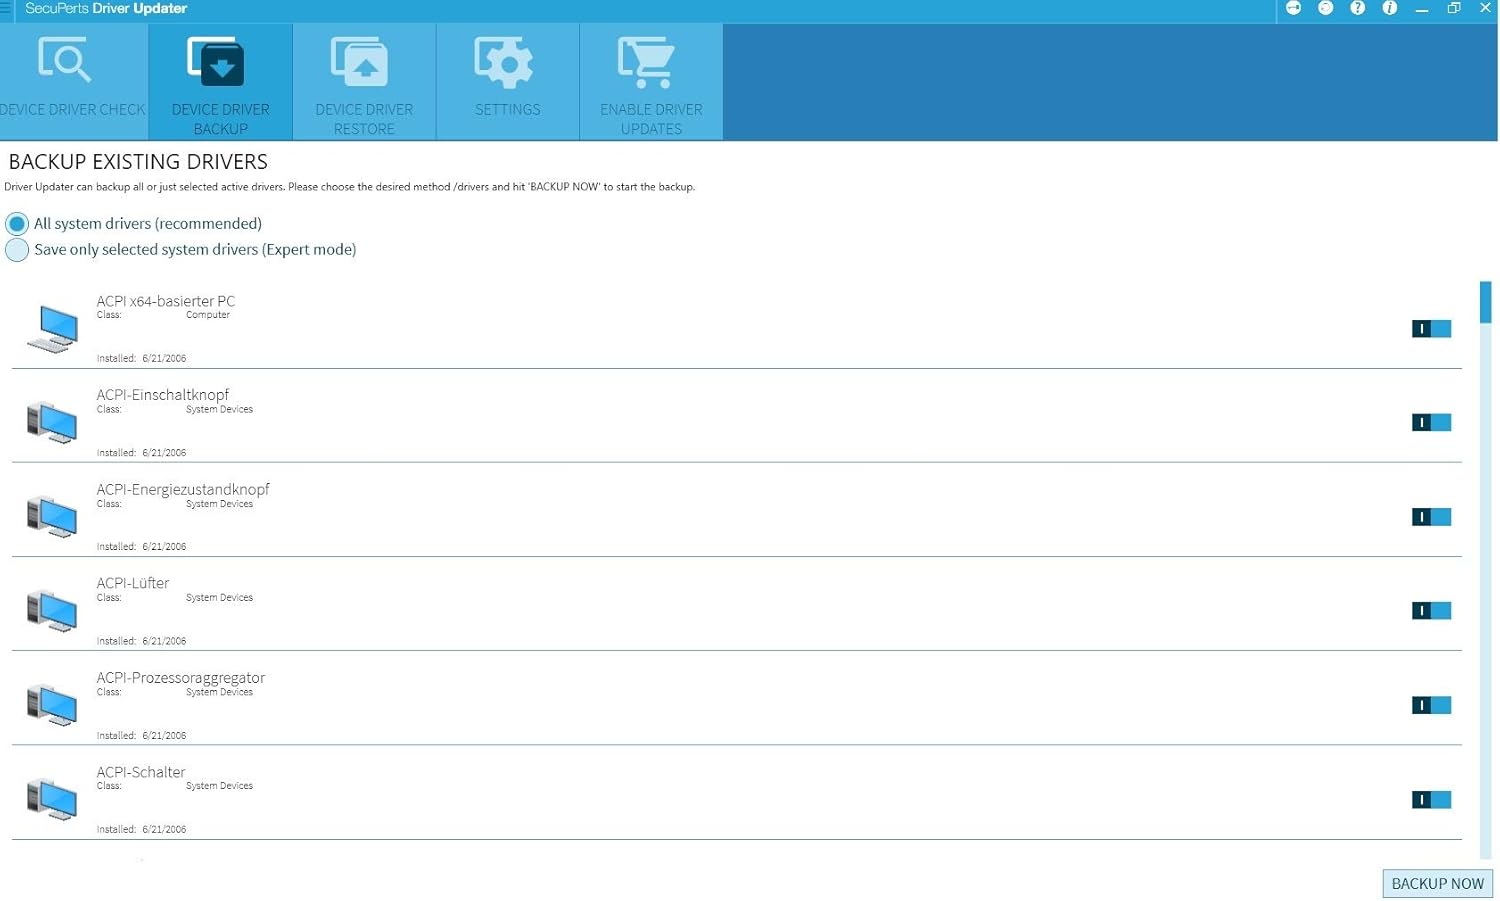
Task: Toggle backup switch for ACPI-Prozessoraggregator
Action: coord(1431,706)
